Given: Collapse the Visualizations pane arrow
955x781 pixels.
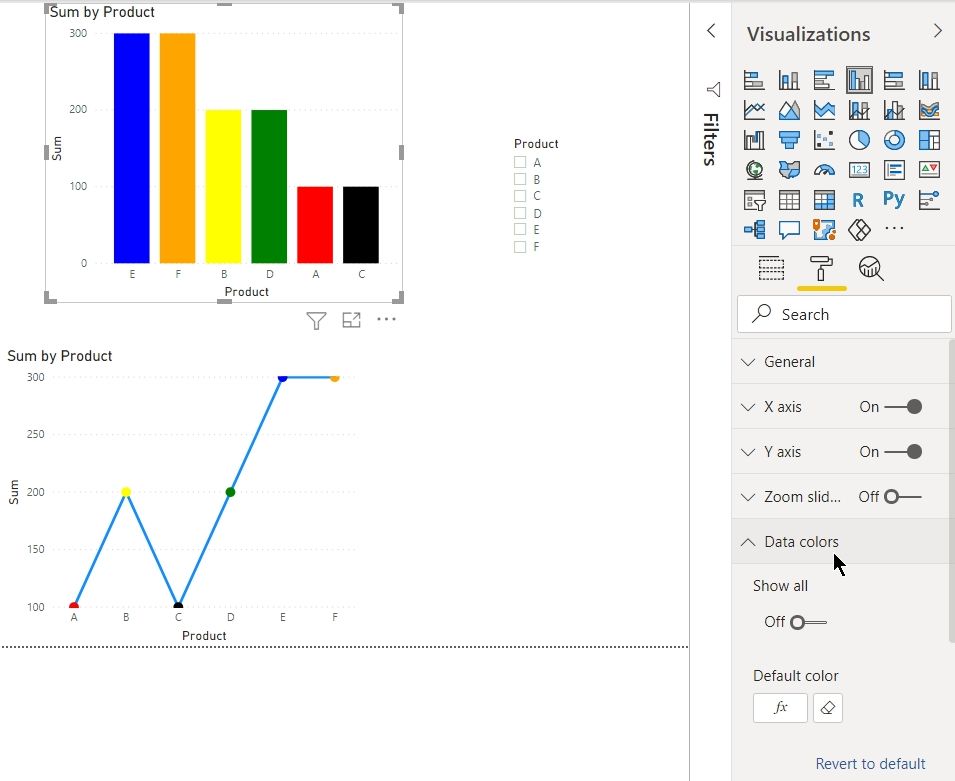Looking at the screenshot, I should pyautogui.click(x=937, y=30).
